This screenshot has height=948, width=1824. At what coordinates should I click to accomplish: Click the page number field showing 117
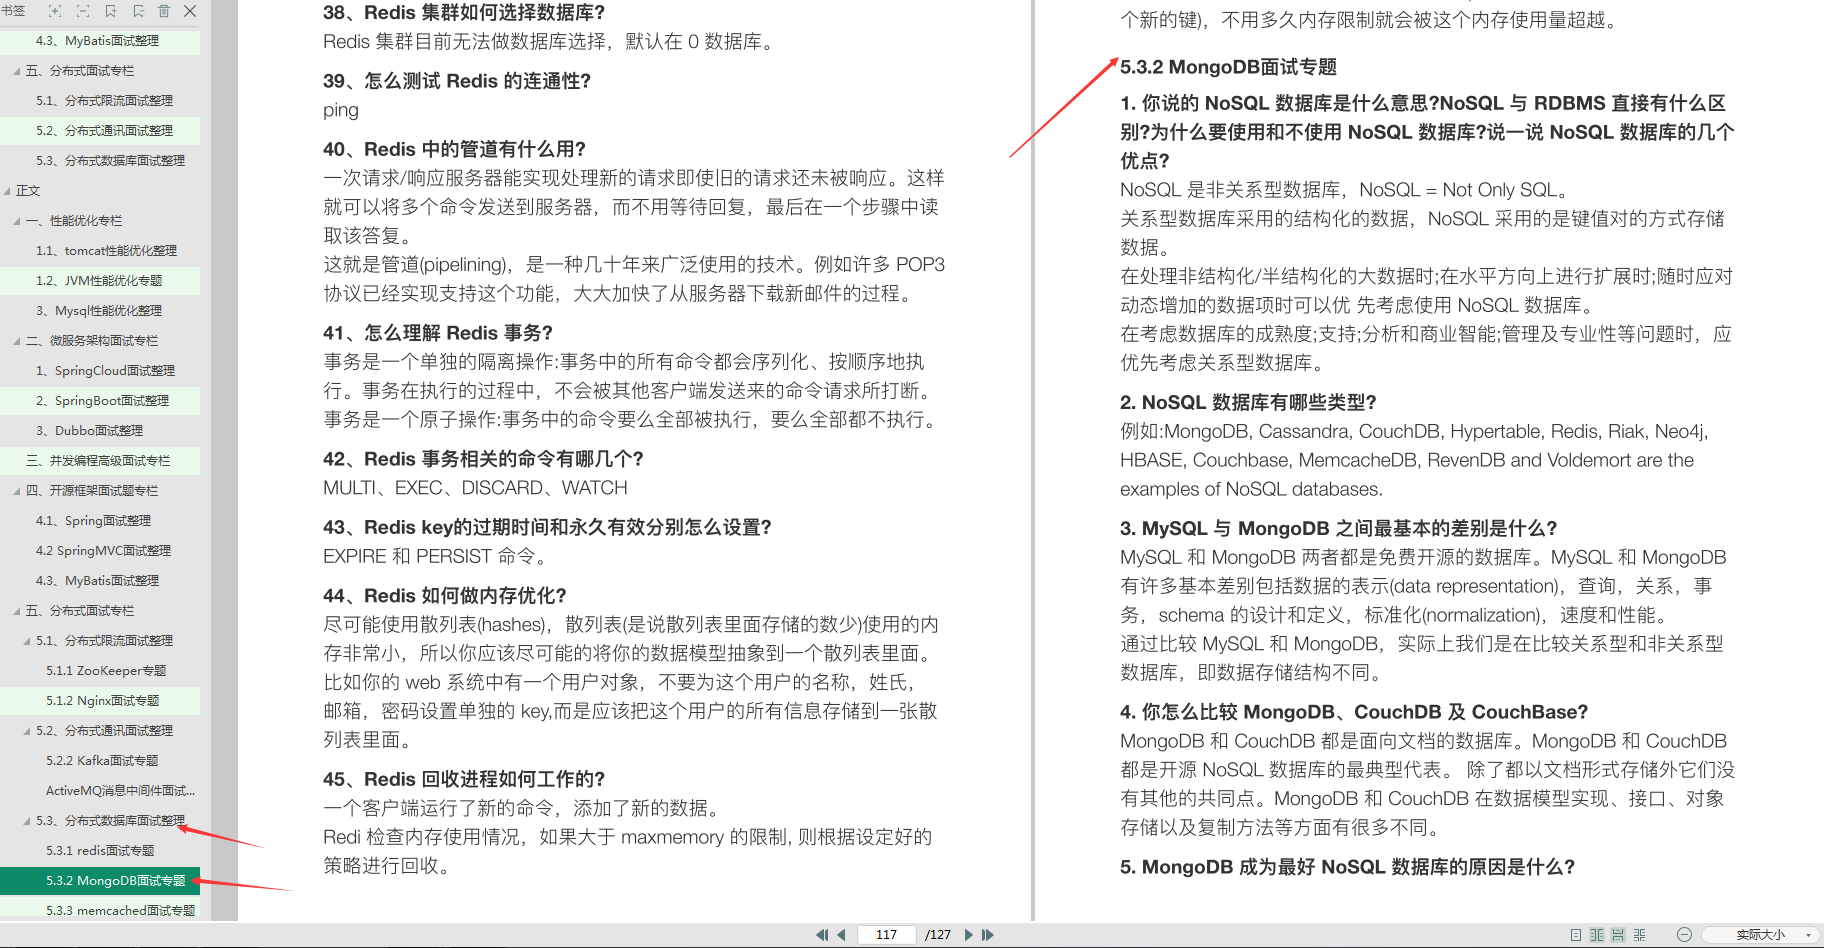(x=886, y=935)
